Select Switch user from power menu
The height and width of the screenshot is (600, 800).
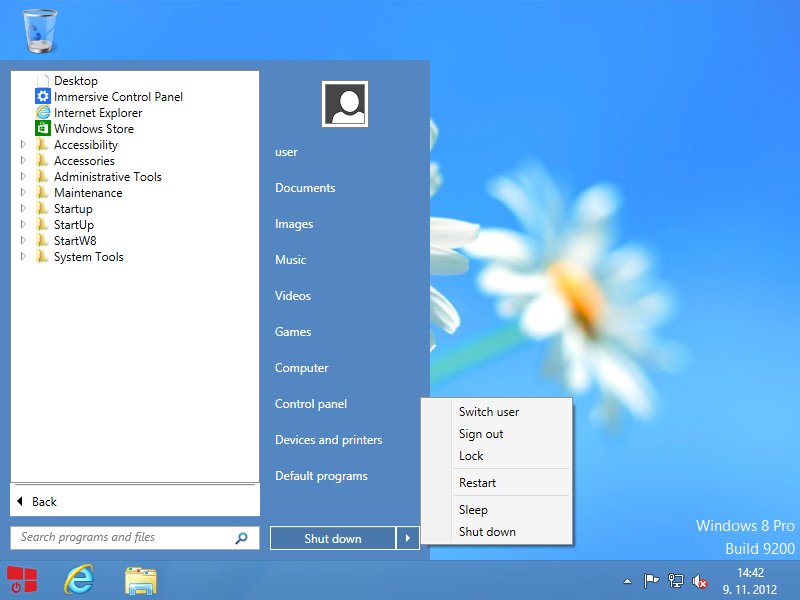click(x=489, y=412)
